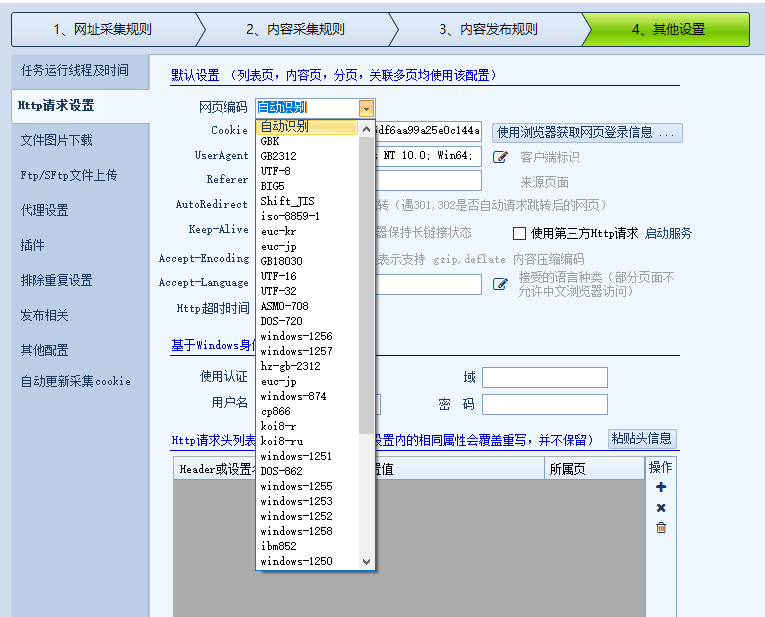Click 使用浏览器获取网页登录信息 button
Screen dimensions: 765x617
(x=588, y=132)
